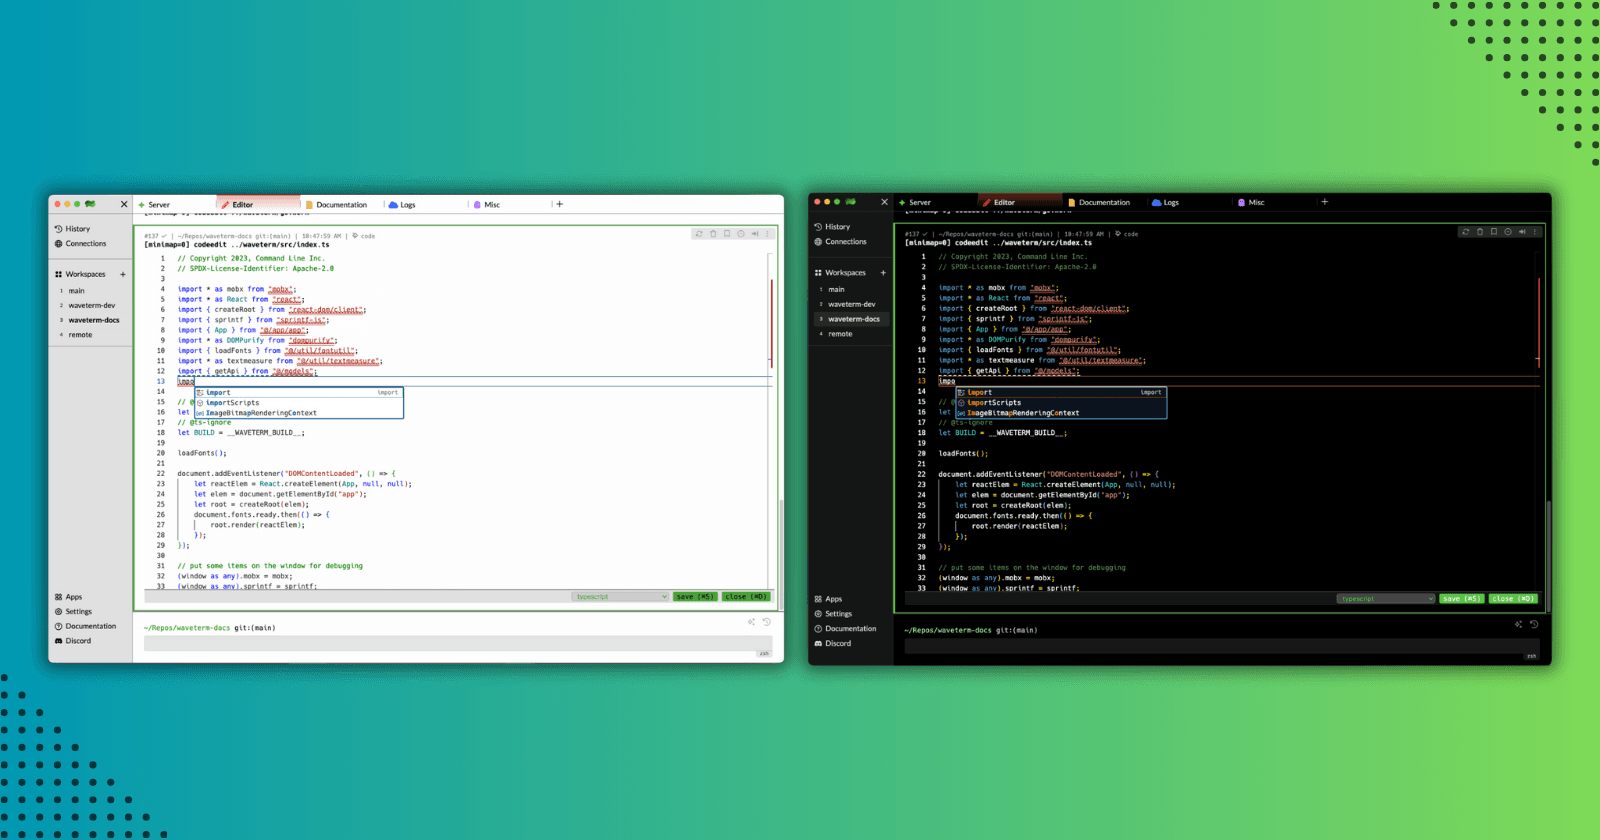Click history icon beside light window command input
This screenshot has height=840, width=1600.
(x=767, y=622)
